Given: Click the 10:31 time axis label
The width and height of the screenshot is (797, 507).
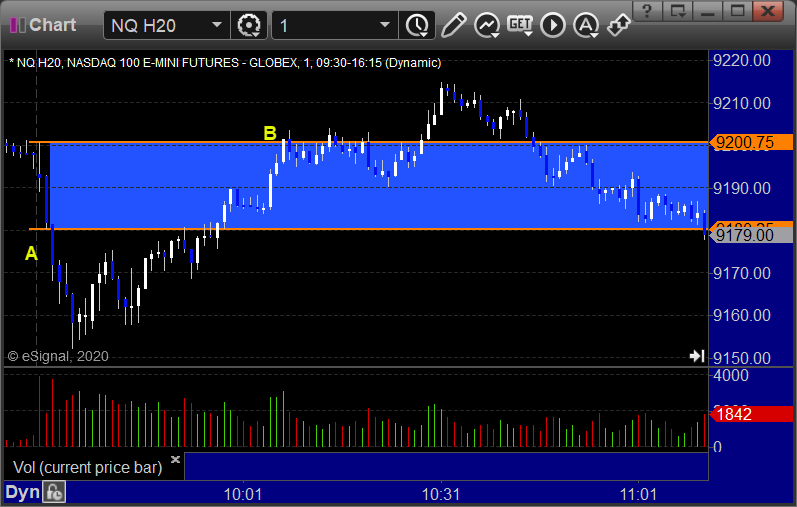Looking at the screenshot, I should tap(441, 494).
